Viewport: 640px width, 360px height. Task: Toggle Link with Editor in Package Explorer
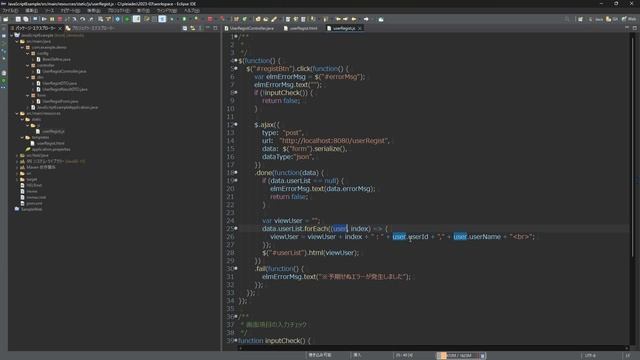point(192,28)
